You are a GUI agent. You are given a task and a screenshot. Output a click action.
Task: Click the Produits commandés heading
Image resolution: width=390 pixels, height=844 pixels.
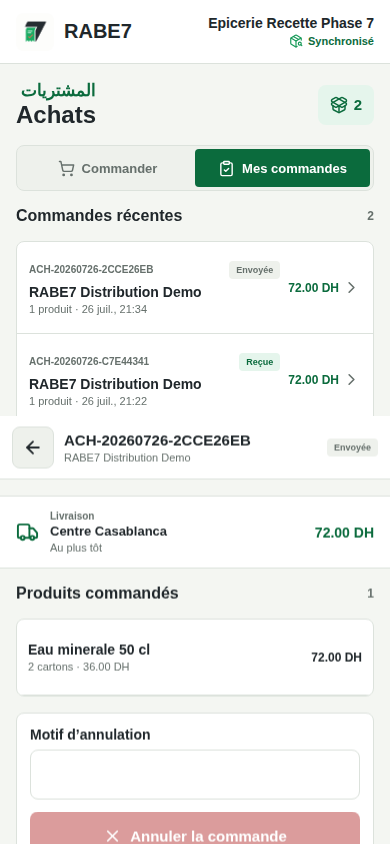[97, 593]
